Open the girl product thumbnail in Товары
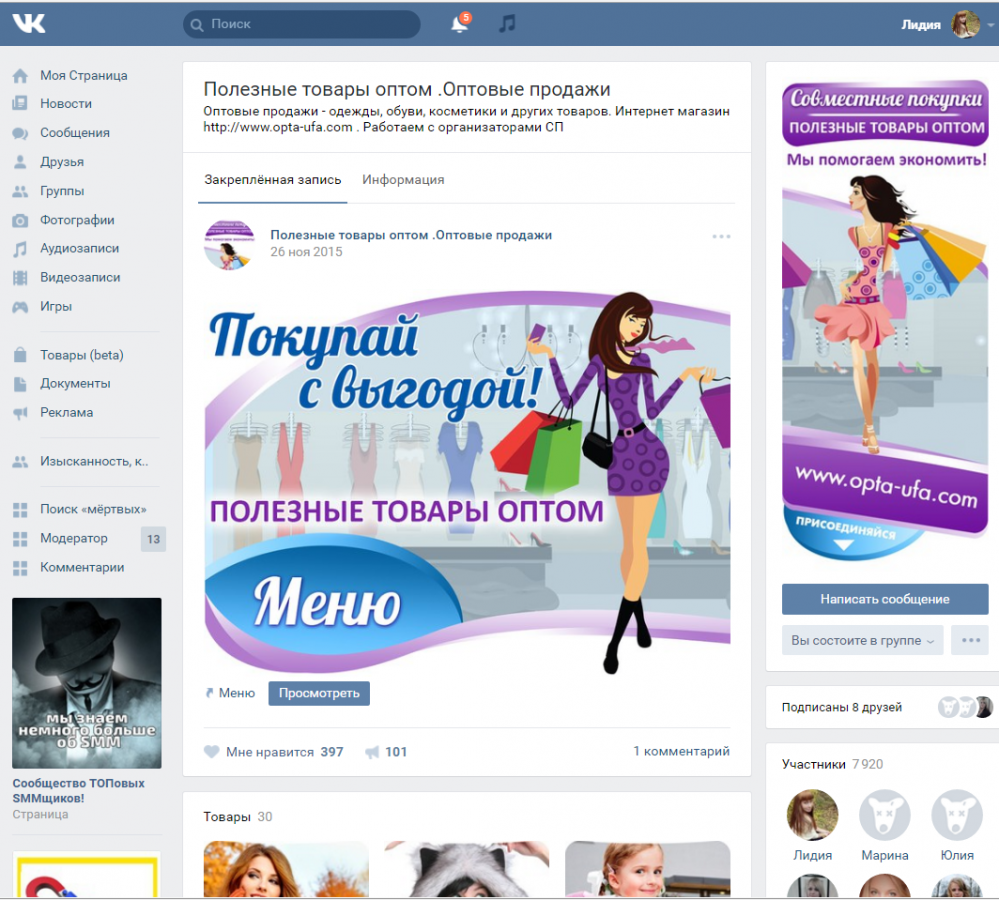Screen dimensions: 999x900 647,869
